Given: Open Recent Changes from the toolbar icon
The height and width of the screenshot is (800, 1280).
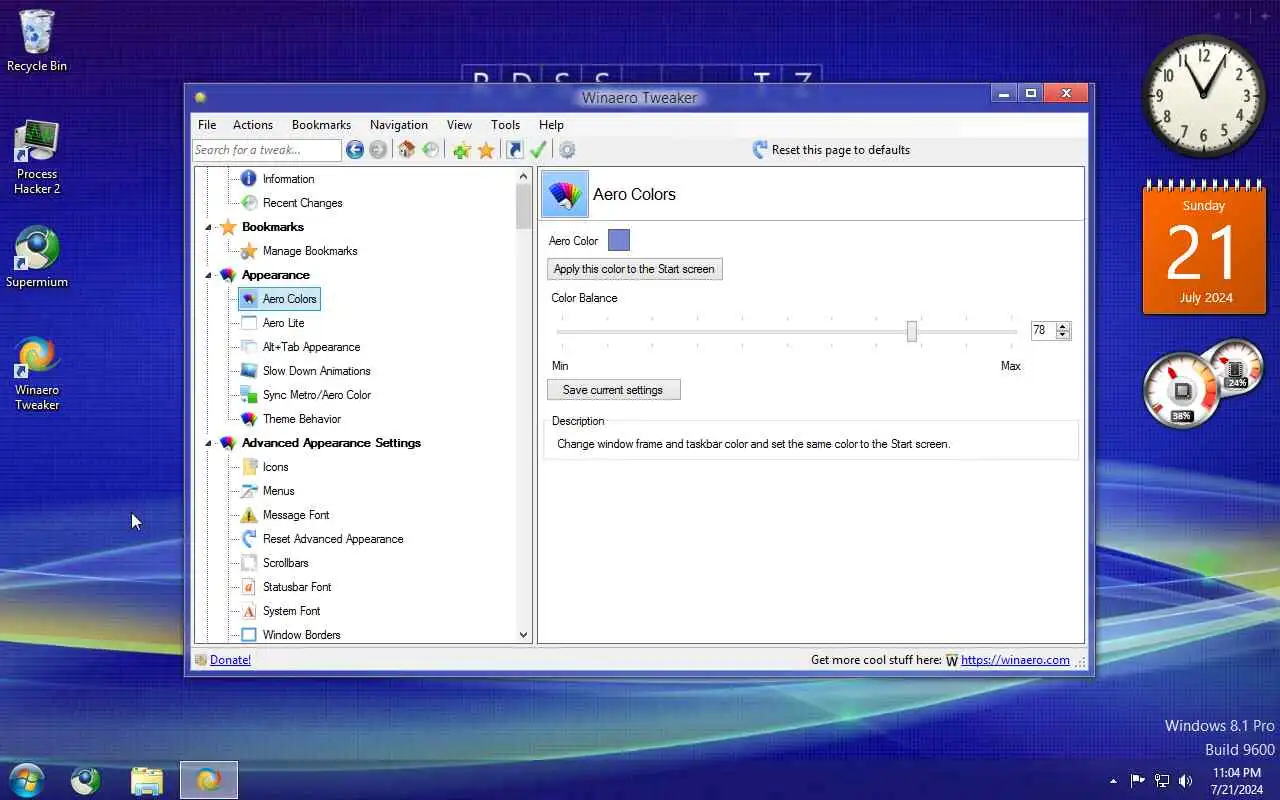Looking at the screenshot, I should (431, 150).
